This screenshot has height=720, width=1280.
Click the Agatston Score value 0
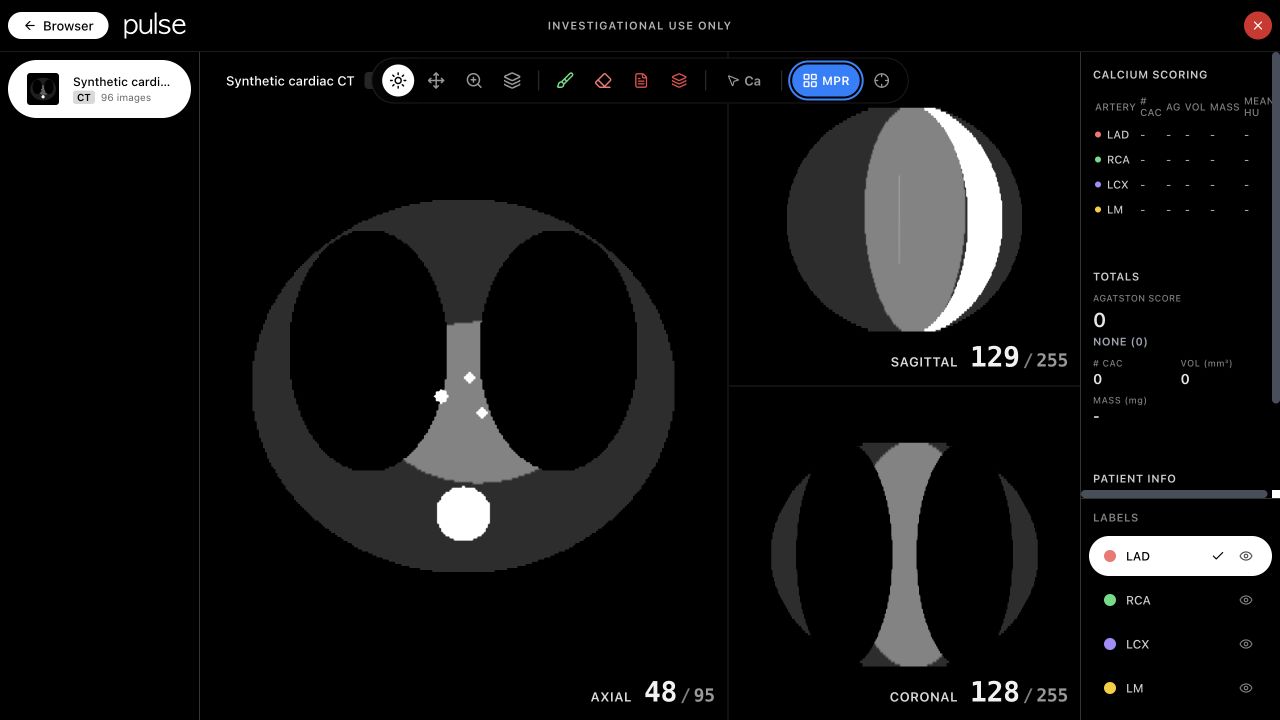pos(1100,320)
